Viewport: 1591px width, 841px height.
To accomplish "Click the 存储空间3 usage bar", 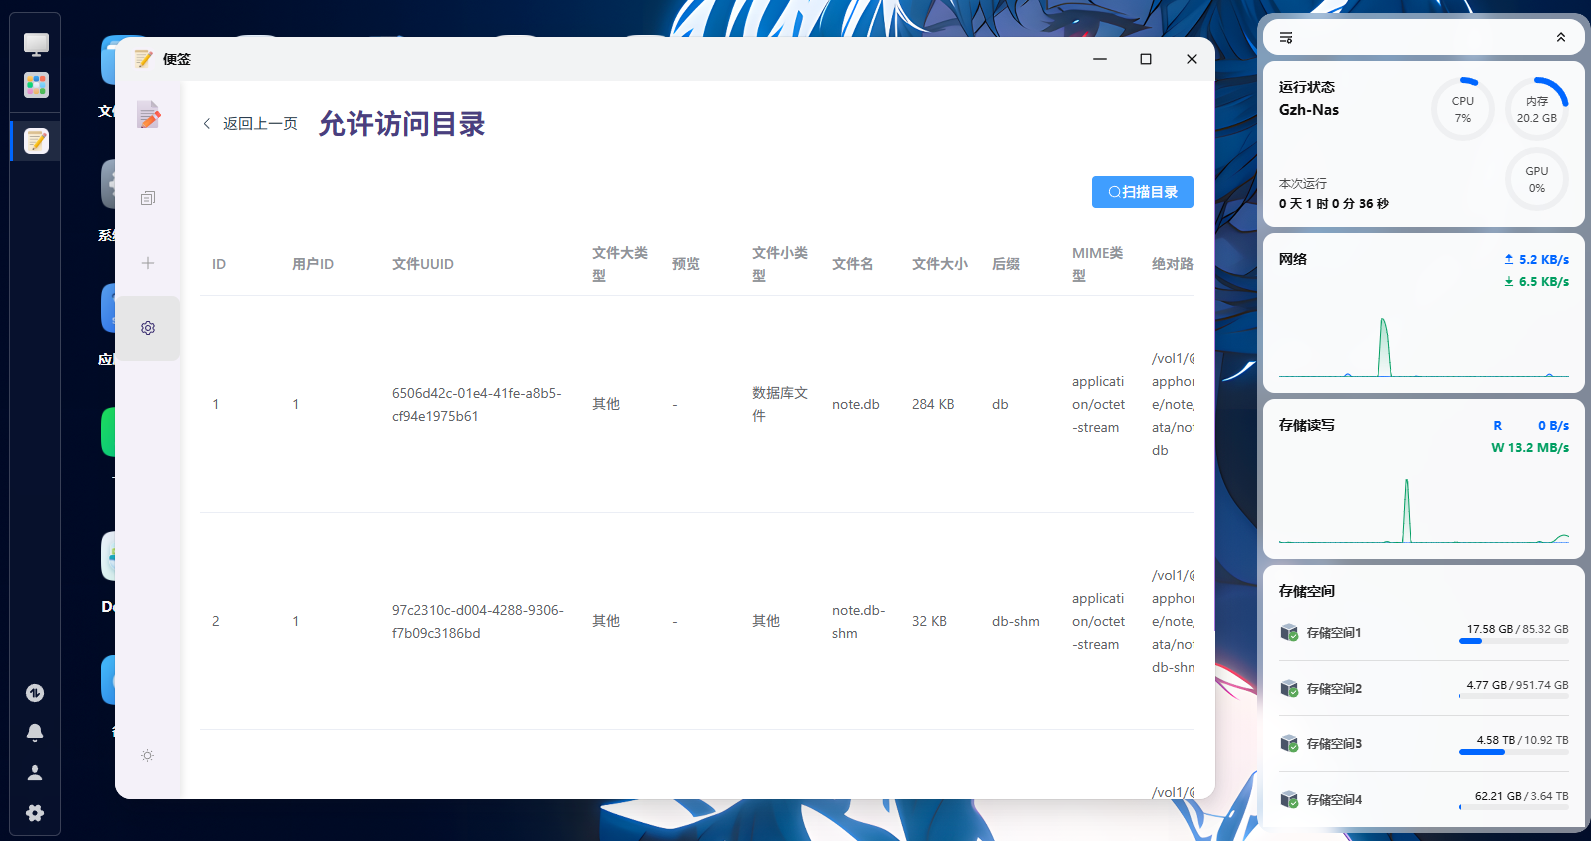I will coord(1513,752).
